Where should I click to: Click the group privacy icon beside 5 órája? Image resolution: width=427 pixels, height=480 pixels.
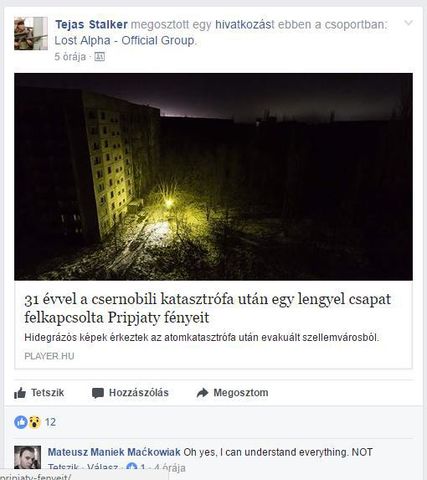coord(99,57)
